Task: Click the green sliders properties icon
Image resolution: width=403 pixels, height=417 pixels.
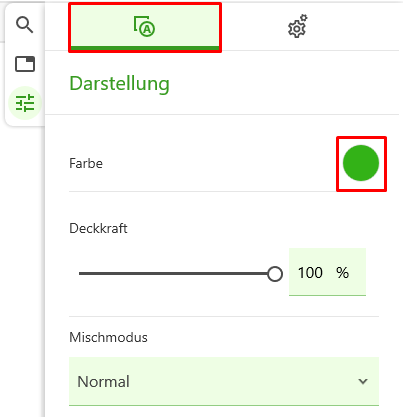Action: point(25,103)
